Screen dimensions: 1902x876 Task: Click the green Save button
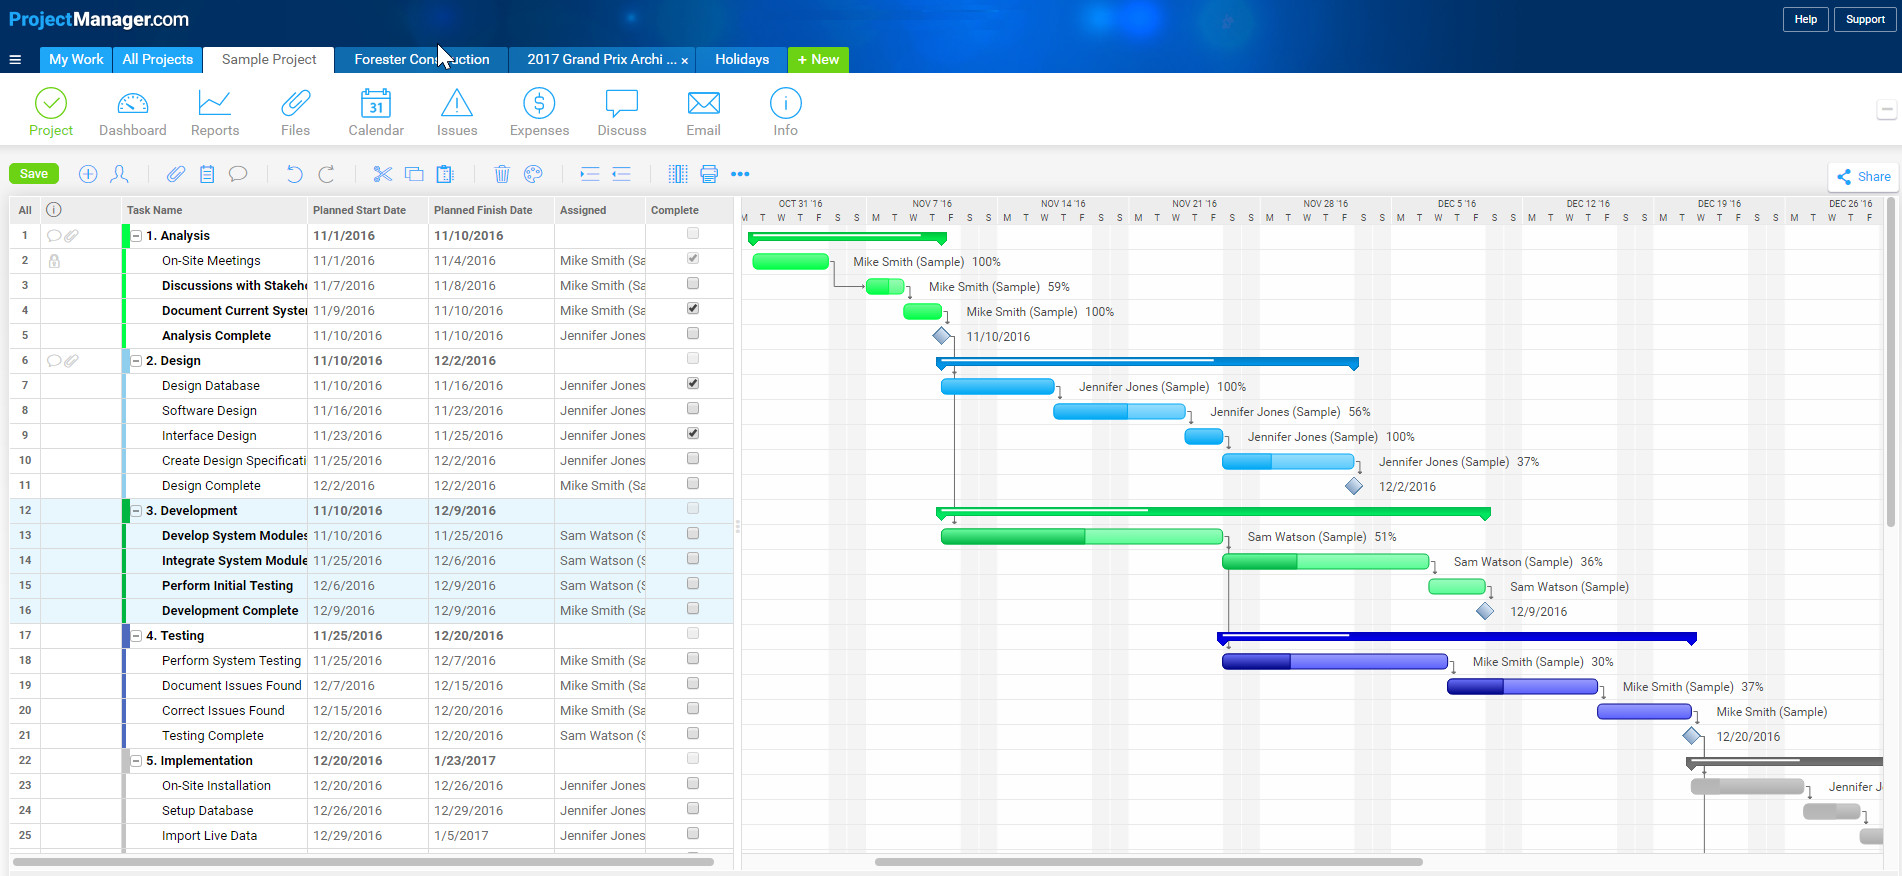[34, 174]
